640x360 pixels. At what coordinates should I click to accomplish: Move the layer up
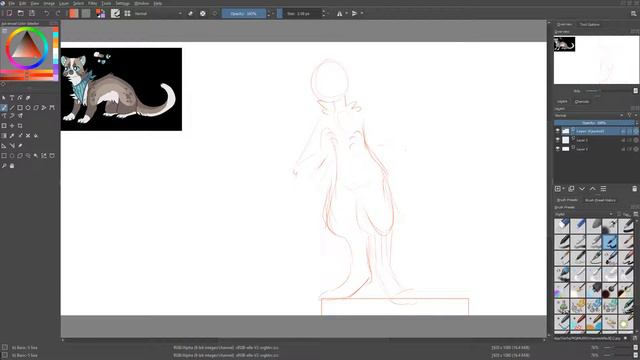[x=593, y=189]
